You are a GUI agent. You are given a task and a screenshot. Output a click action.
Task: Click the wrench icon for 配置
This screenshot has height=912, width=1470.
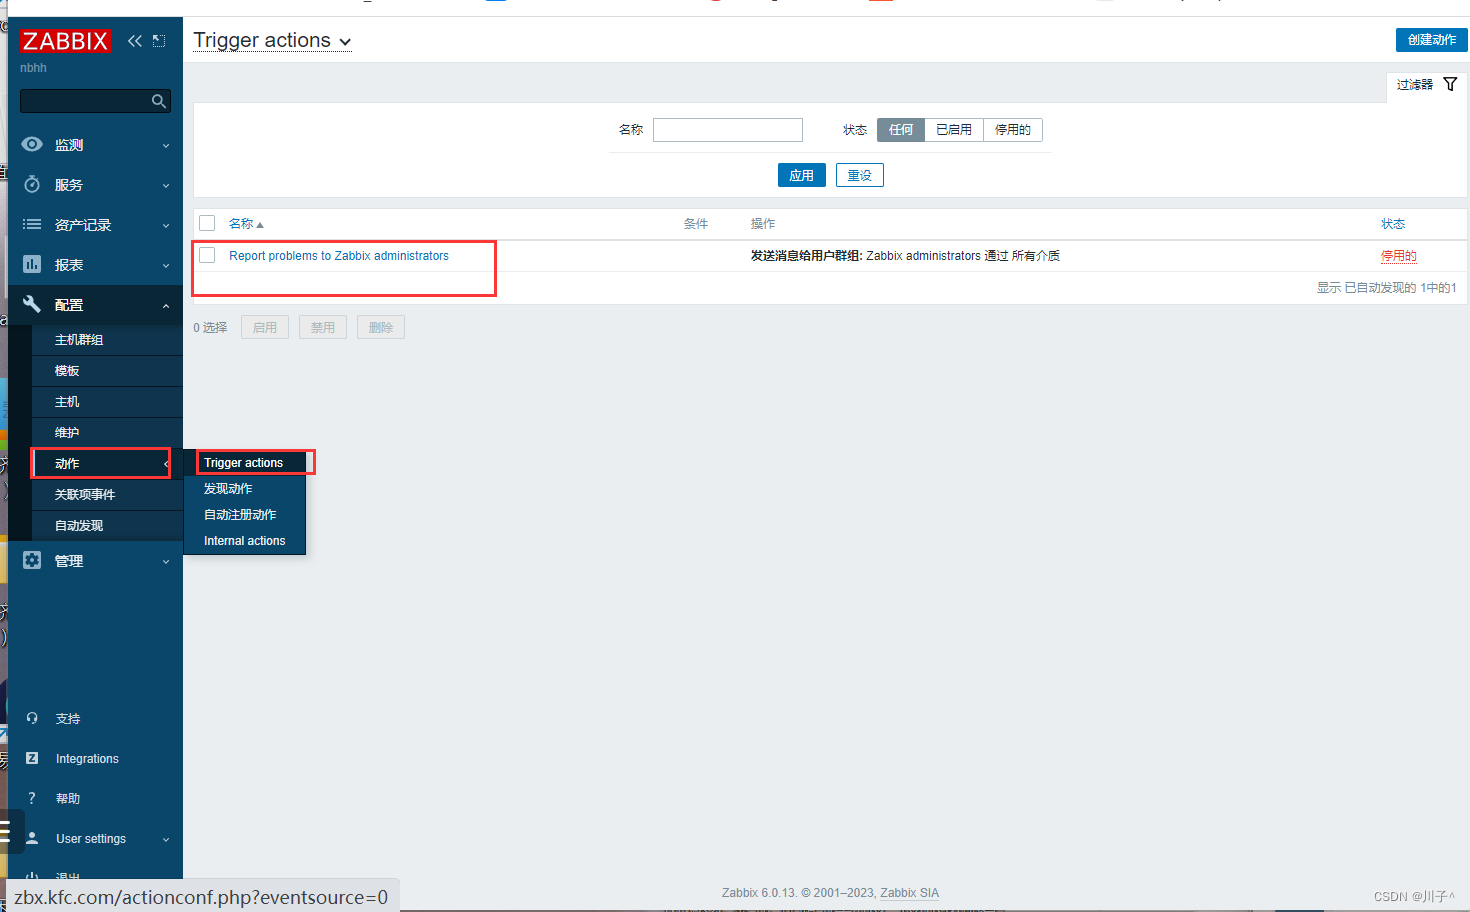32,304
